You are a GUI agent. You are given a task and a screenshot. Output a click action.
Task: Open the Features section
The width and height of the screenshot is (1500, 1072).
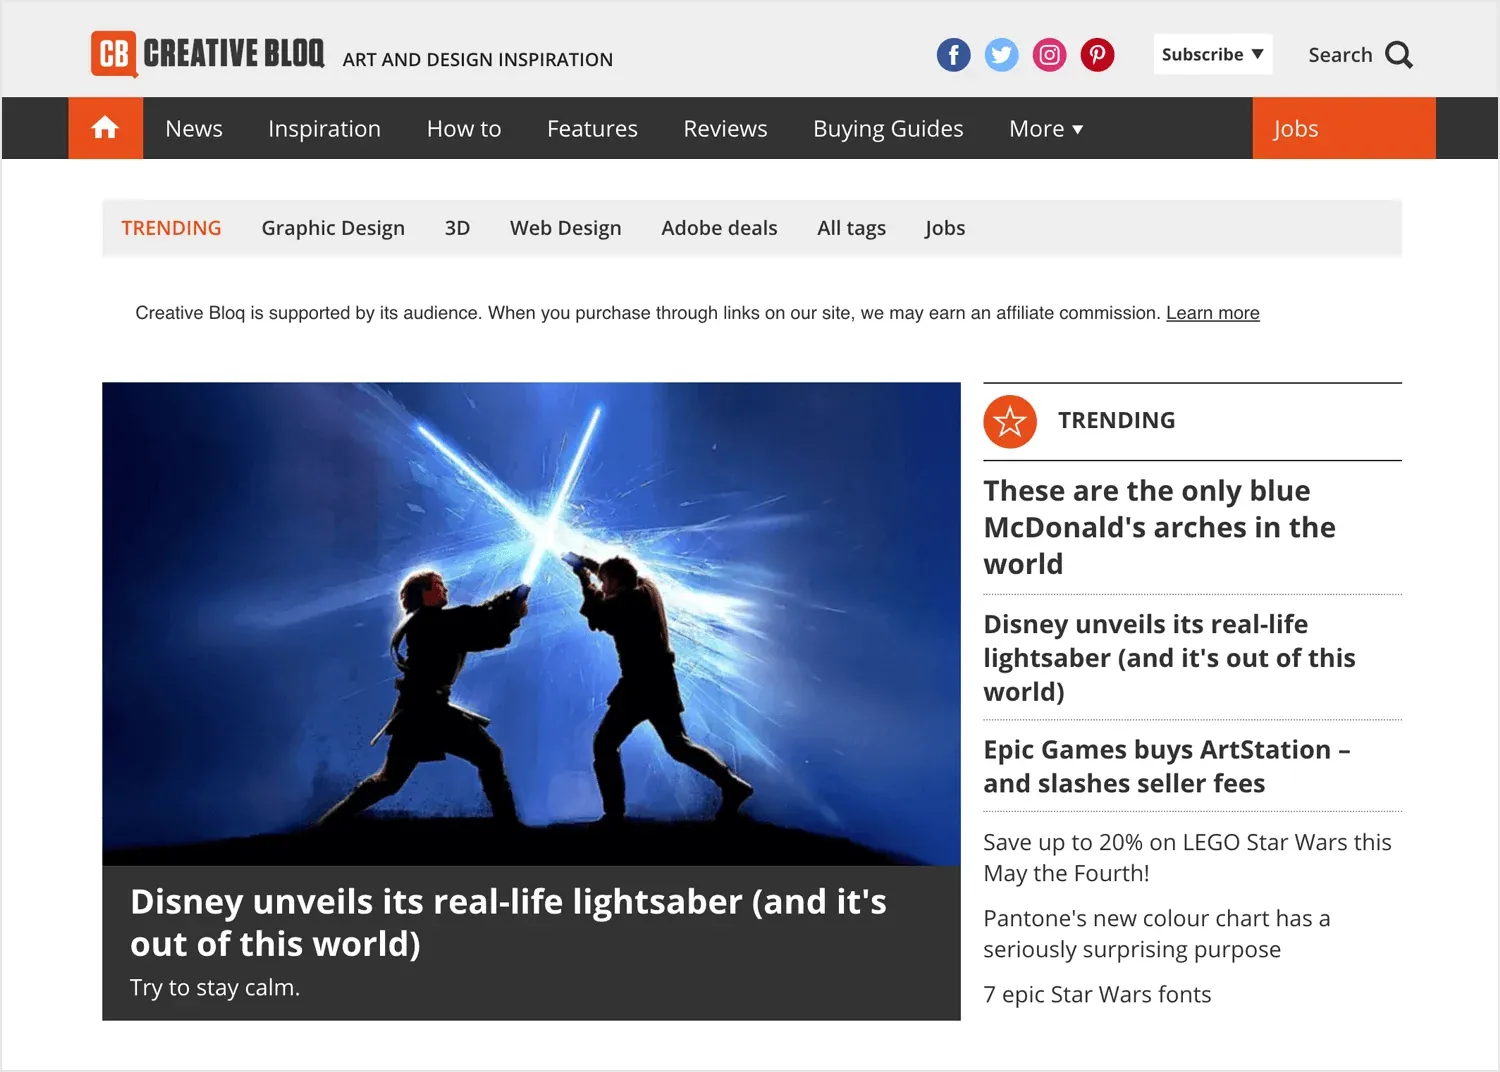click(592, 129)
